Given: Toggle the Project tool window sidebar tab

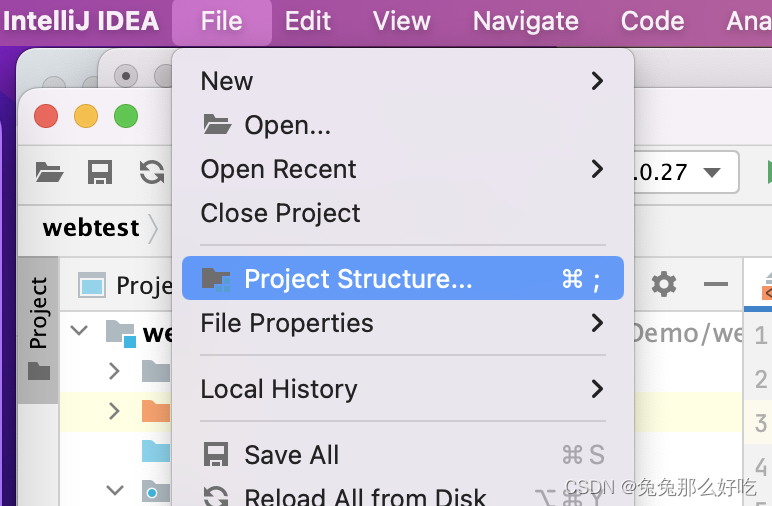Looking at the screenshot, I should [x=39, y=328].
